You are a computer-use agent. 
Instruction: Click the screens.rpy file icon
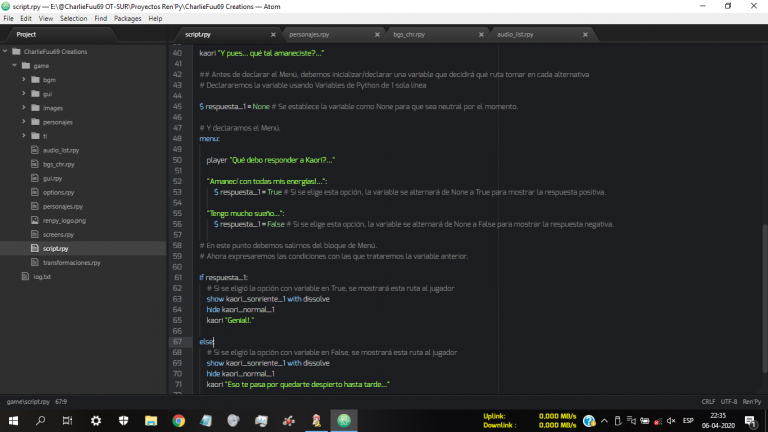tap(34, 234)
